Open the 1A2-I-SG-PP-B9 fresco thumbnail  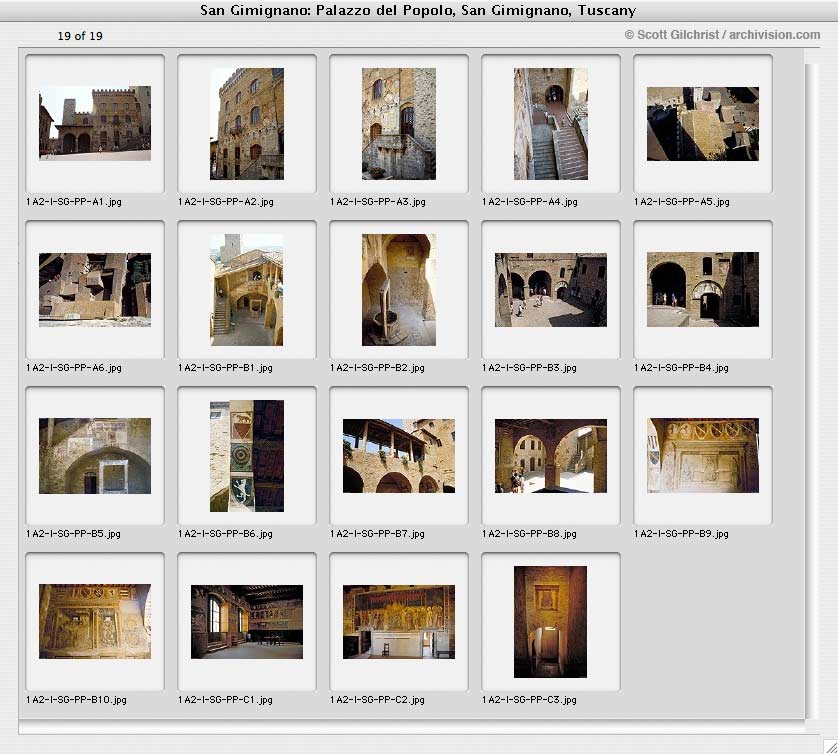[703, 455]
